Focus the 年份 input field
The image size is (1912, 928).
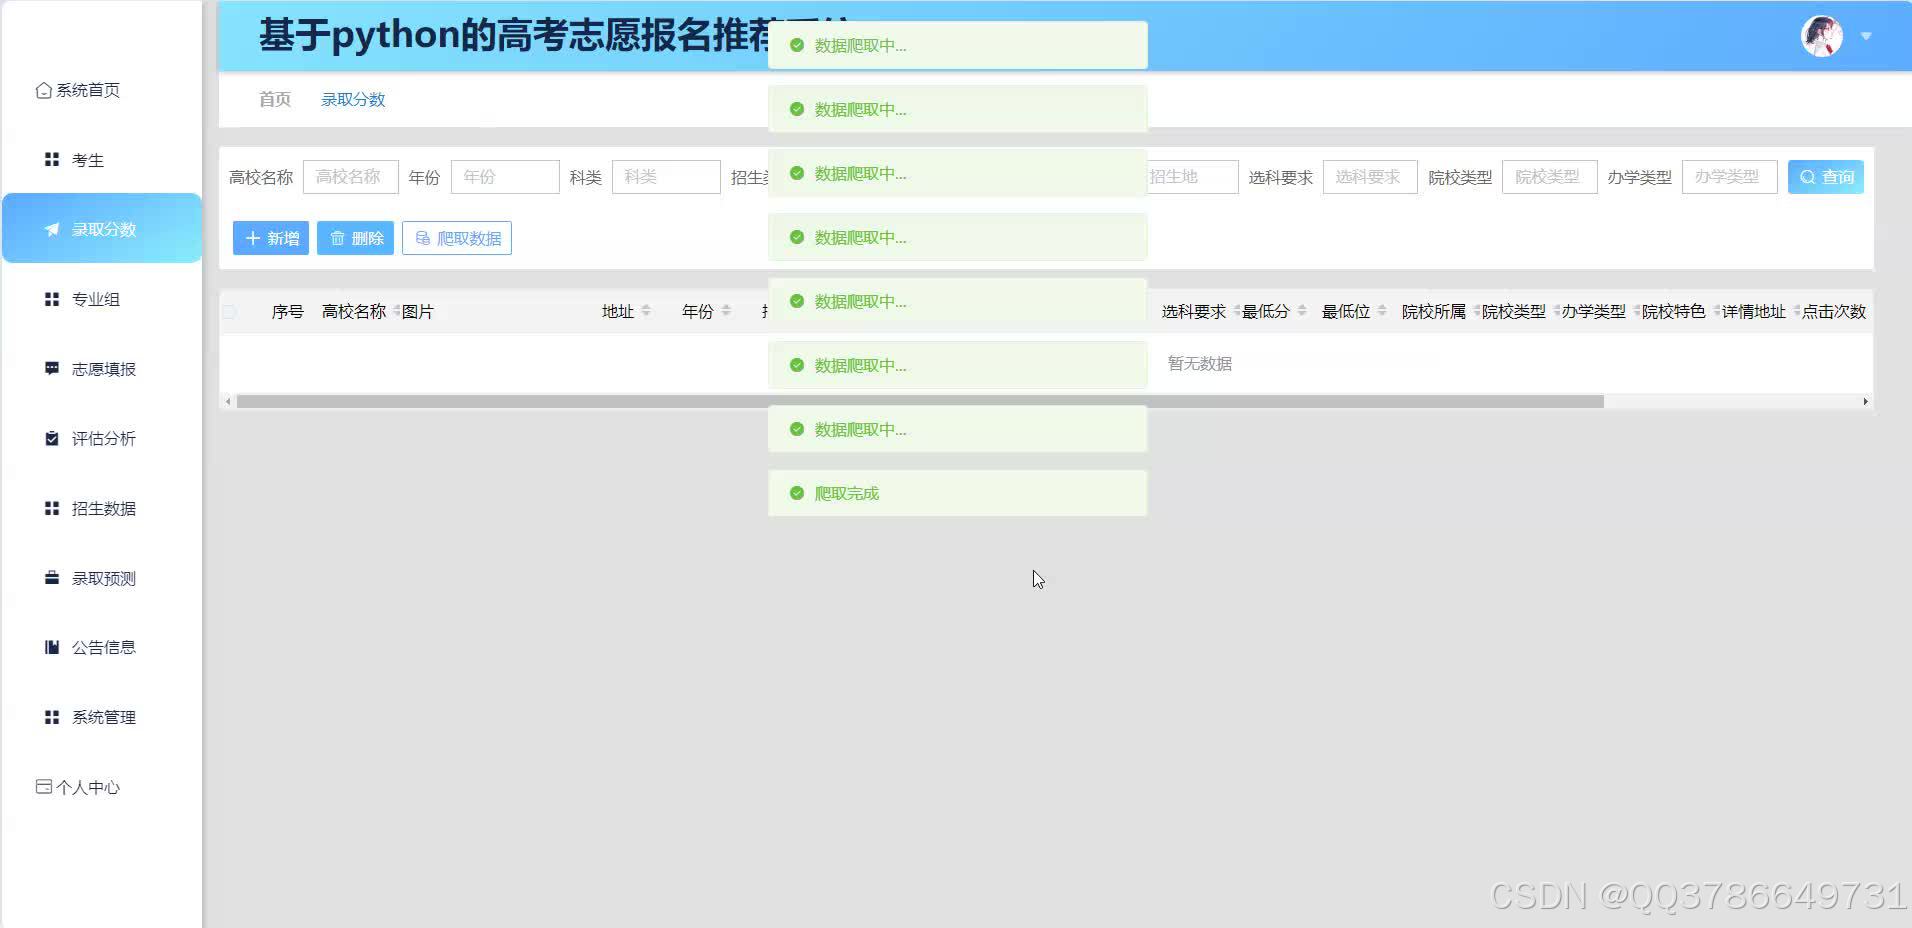(505, 177)
